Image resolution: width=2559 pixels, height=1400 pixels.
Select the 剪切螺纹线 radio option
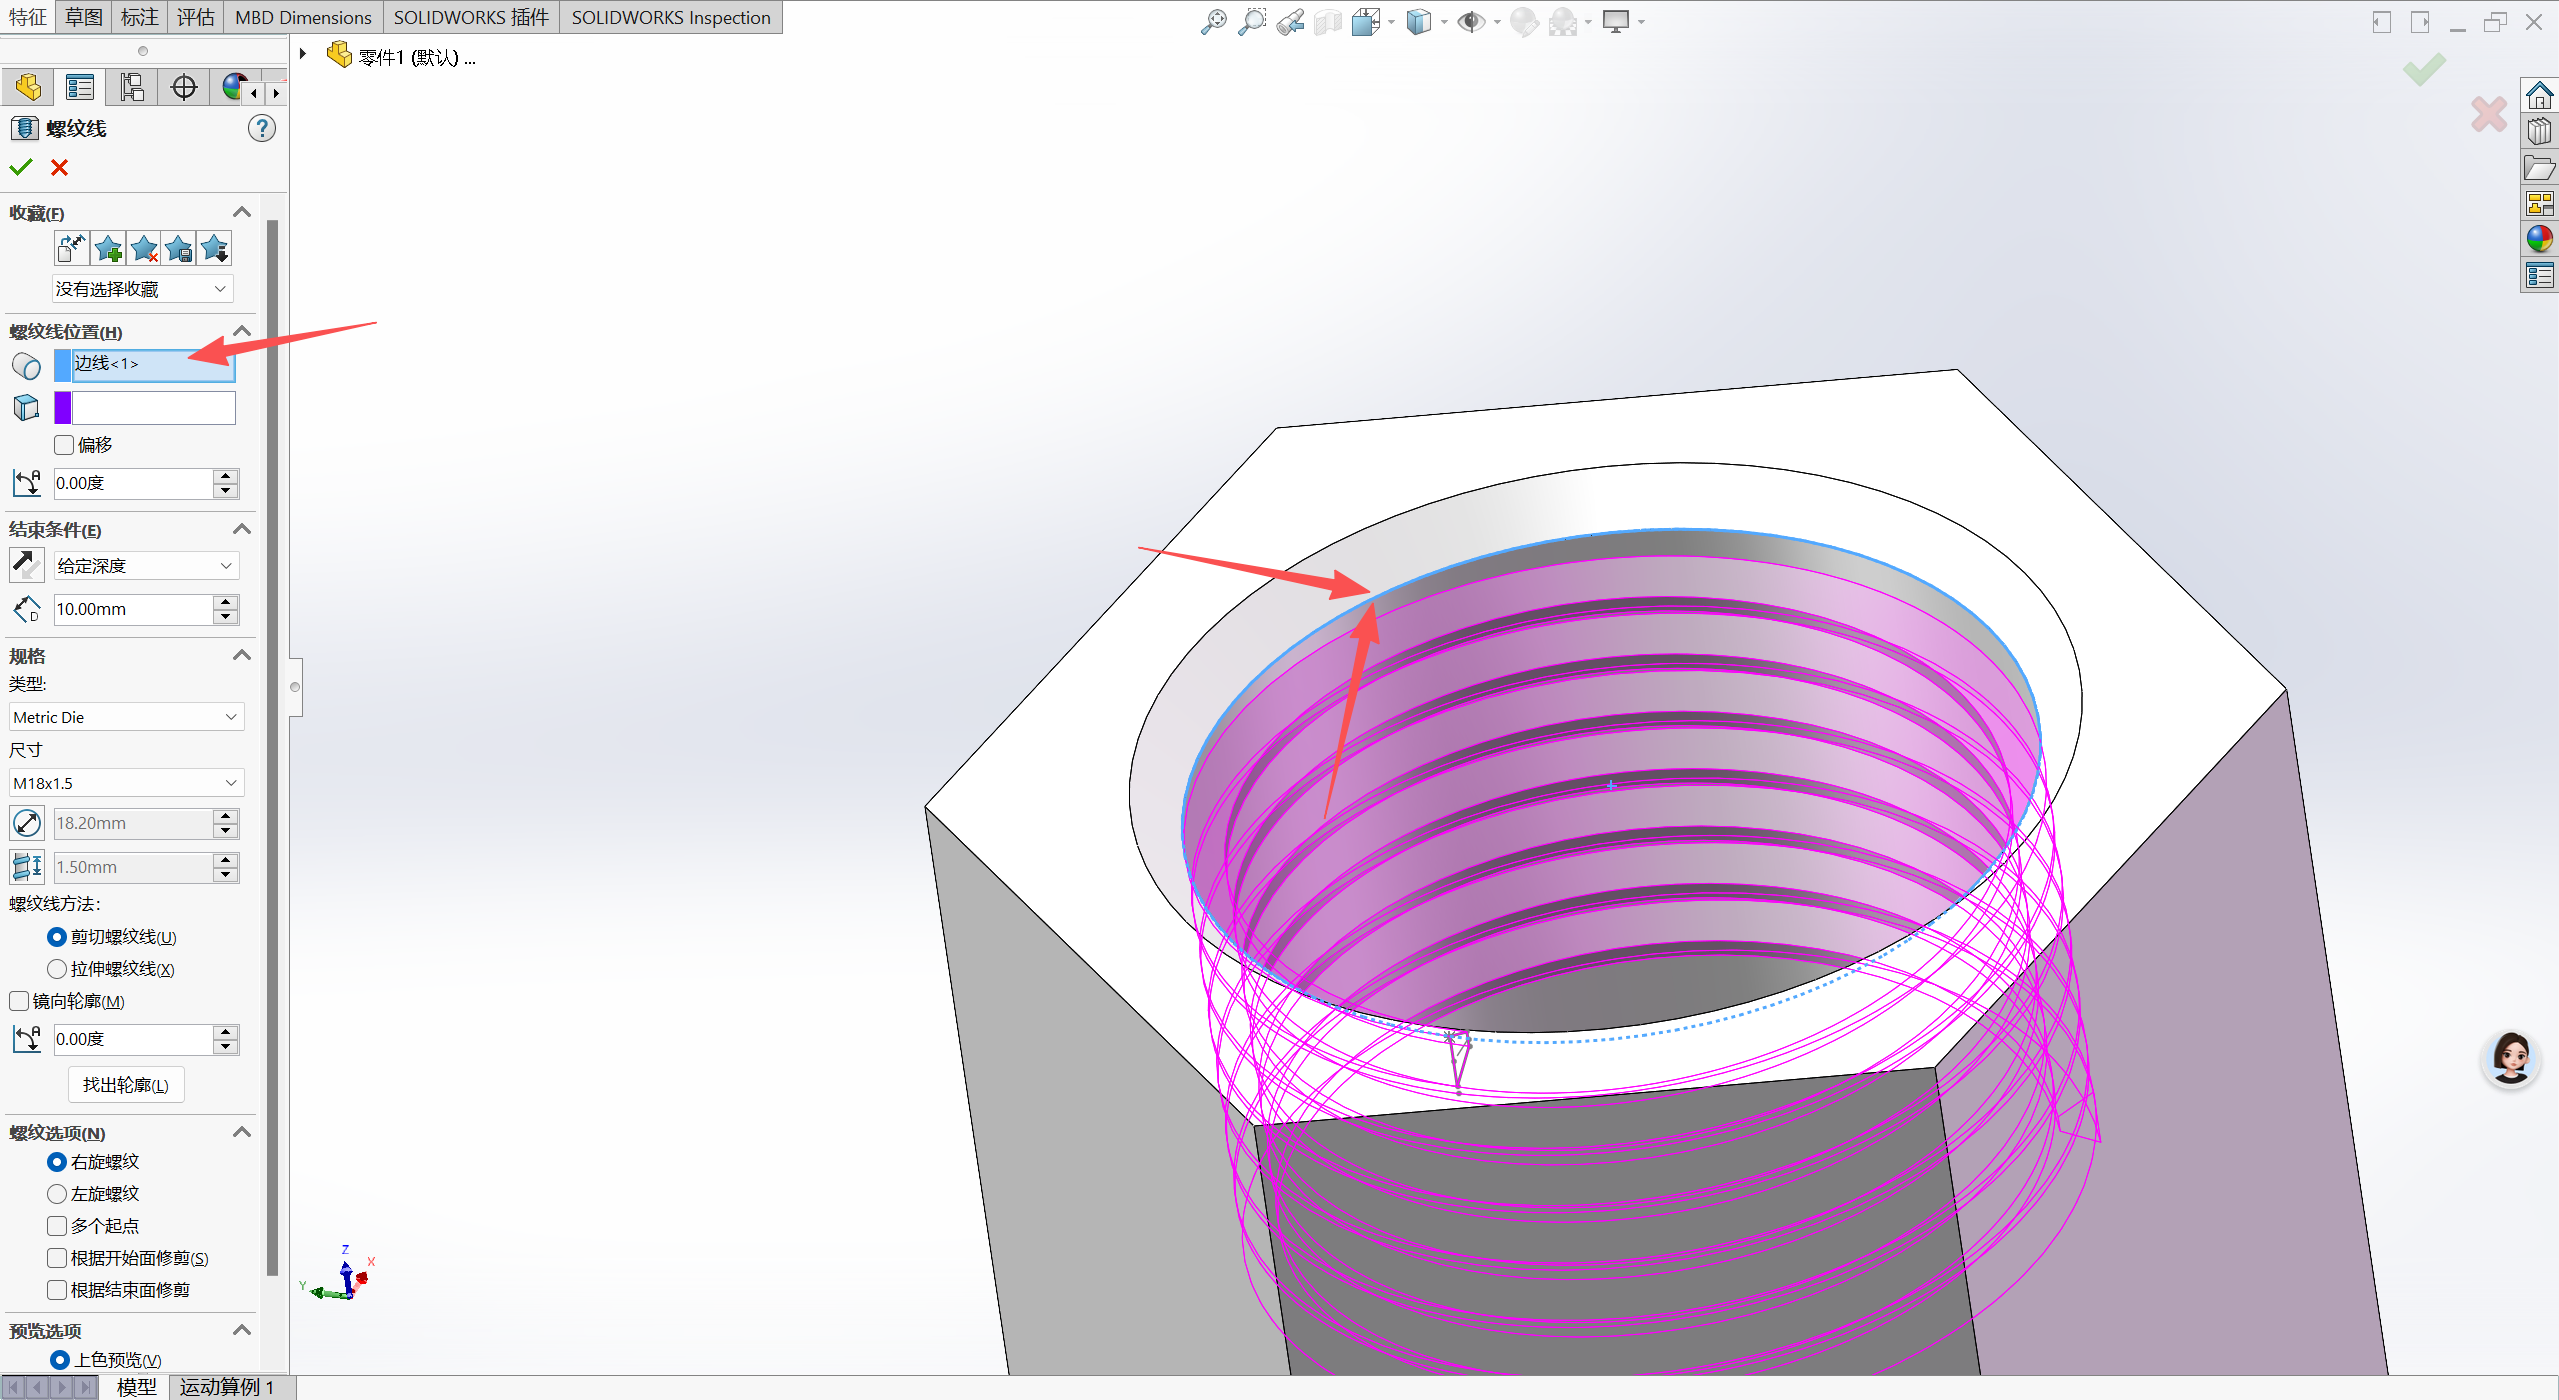point(57,937)
